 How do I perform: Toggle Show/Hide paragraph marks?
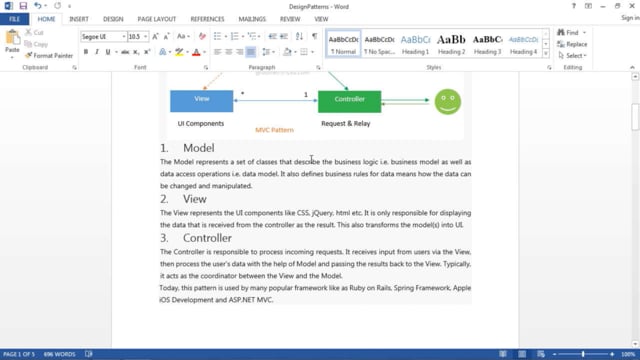314,36
